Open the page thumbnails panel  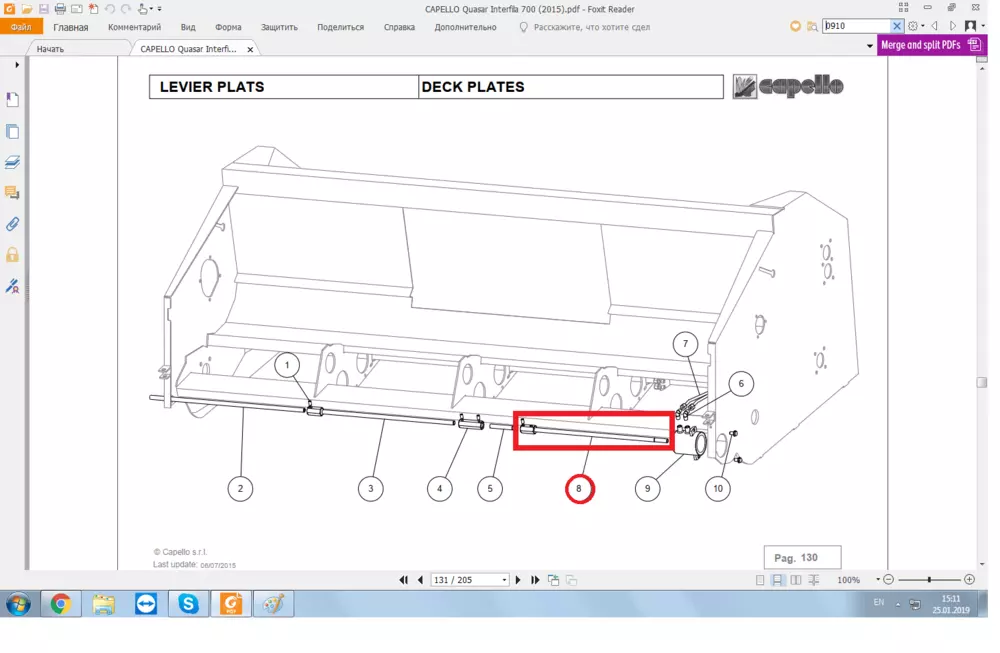point(13,131)
